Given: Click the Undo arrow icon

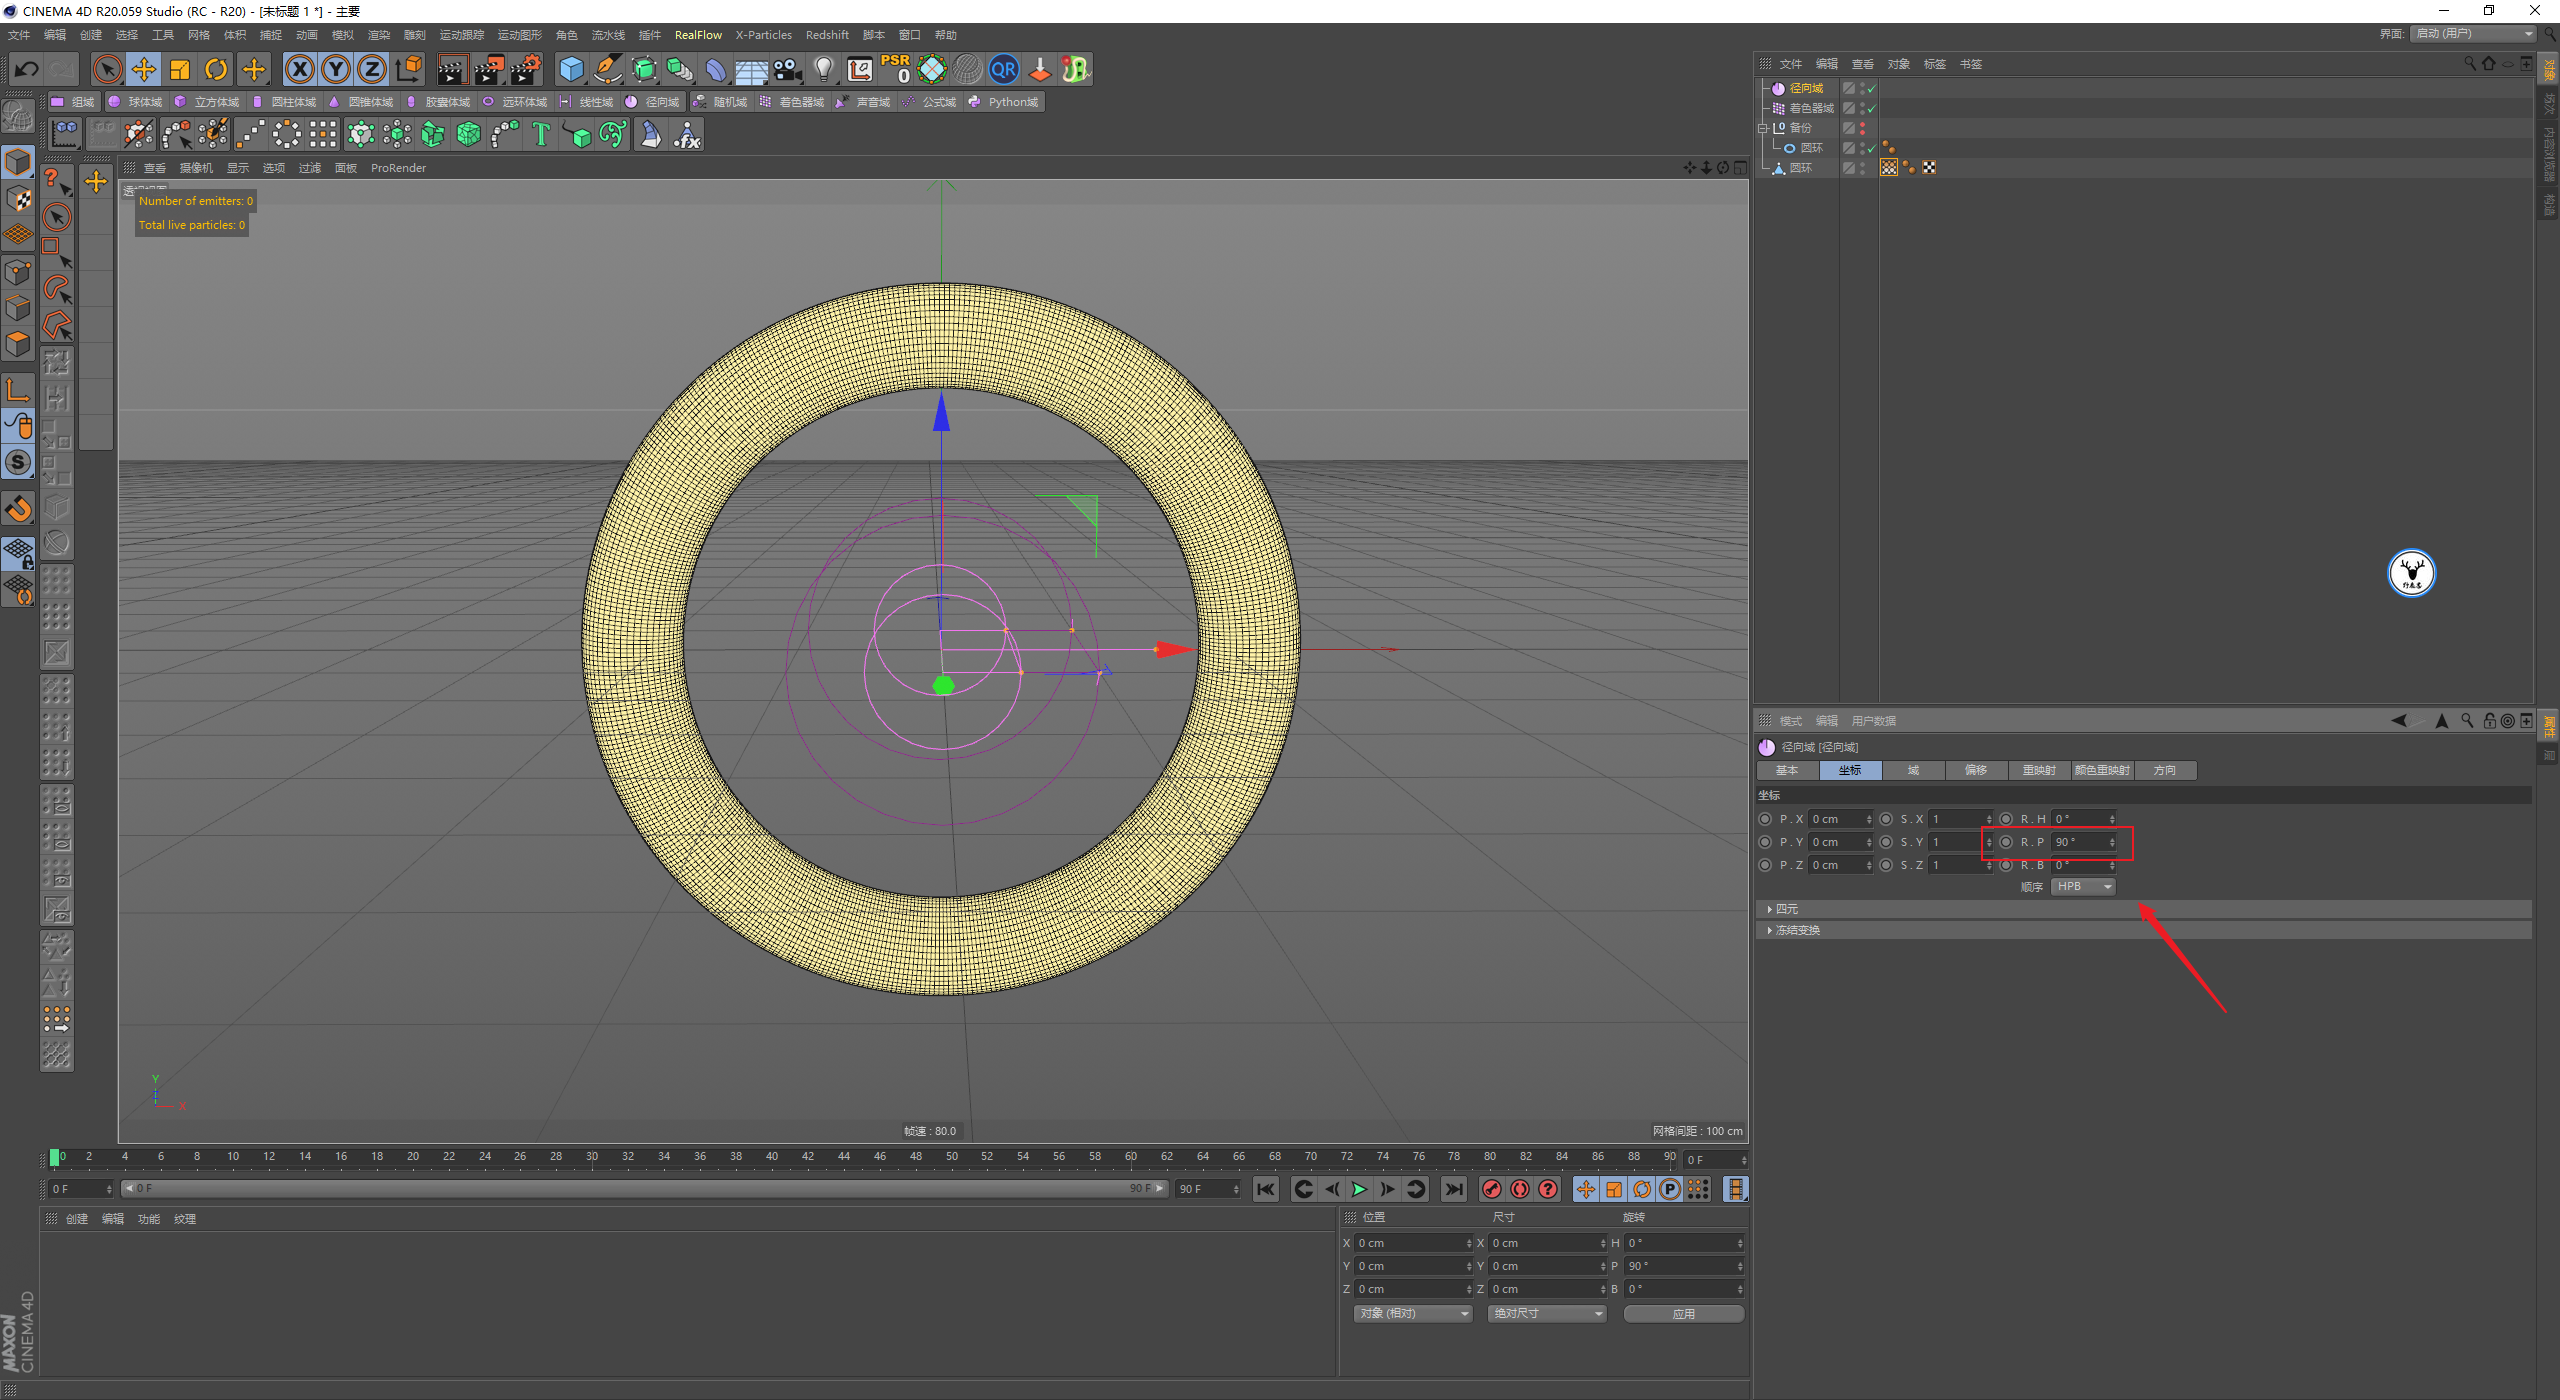Looking at the screenshot, I should 27,69.
